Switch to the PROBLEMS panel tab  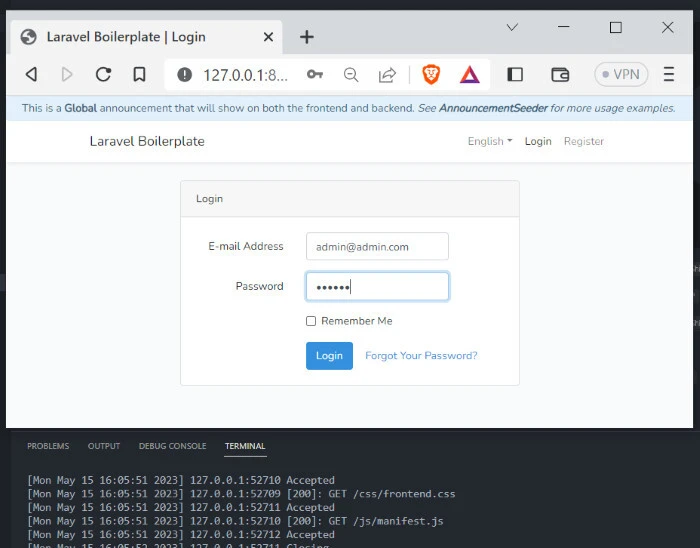(x=48, y=446)
